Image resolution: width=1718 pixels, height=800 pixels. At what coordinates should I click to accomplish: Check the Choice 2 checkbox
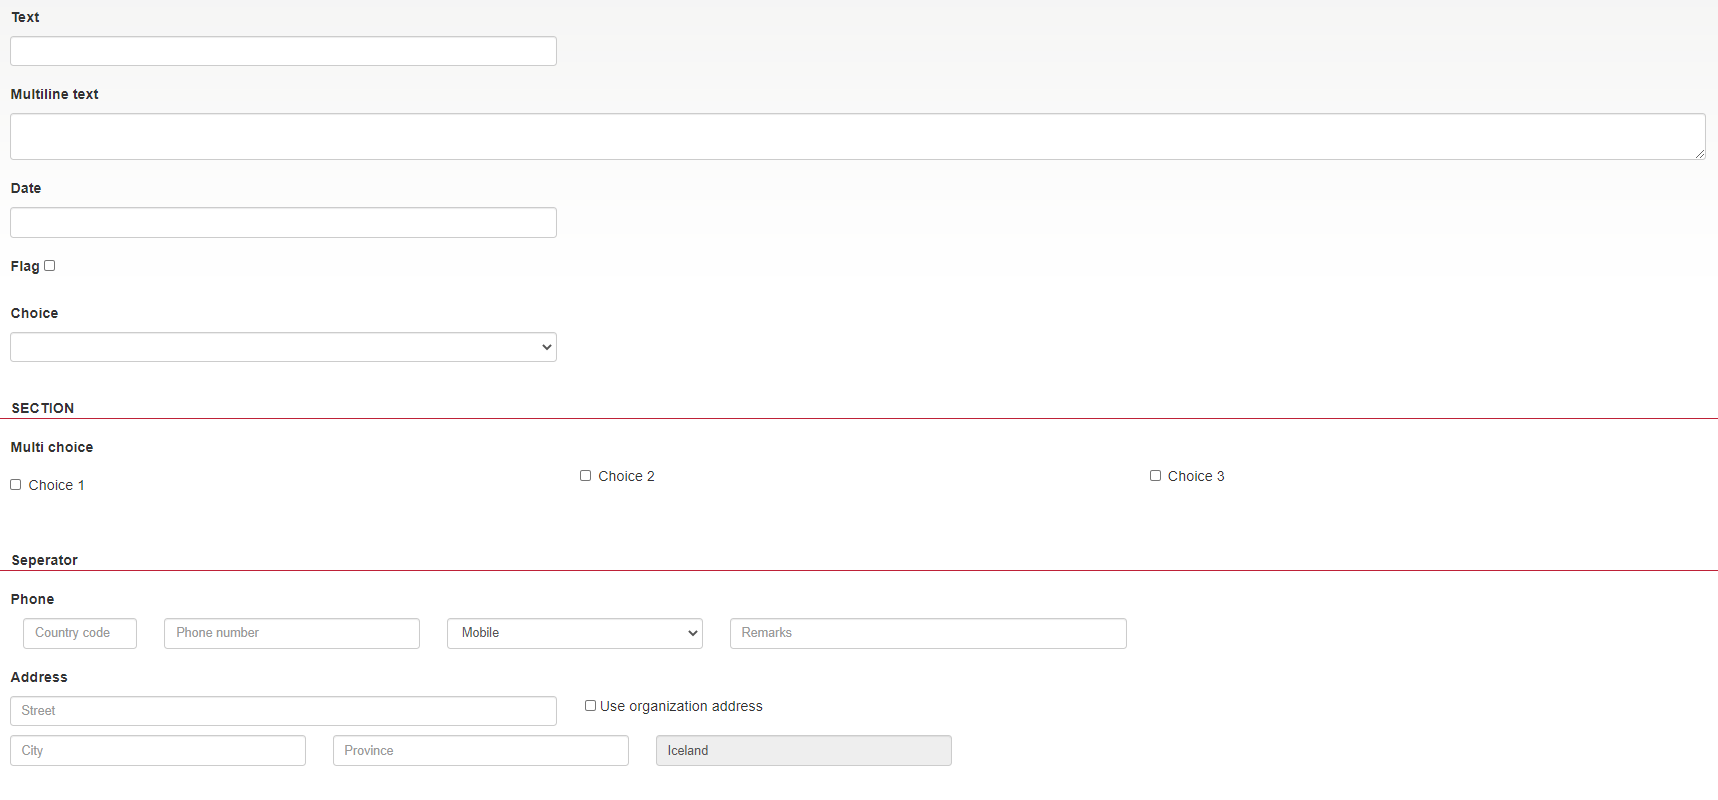(586, 476)
